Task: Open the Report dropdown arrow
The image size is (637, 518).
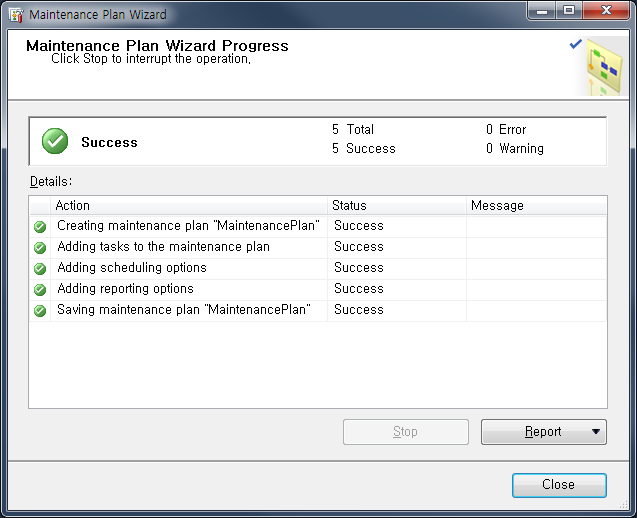Action: point(596,431)
